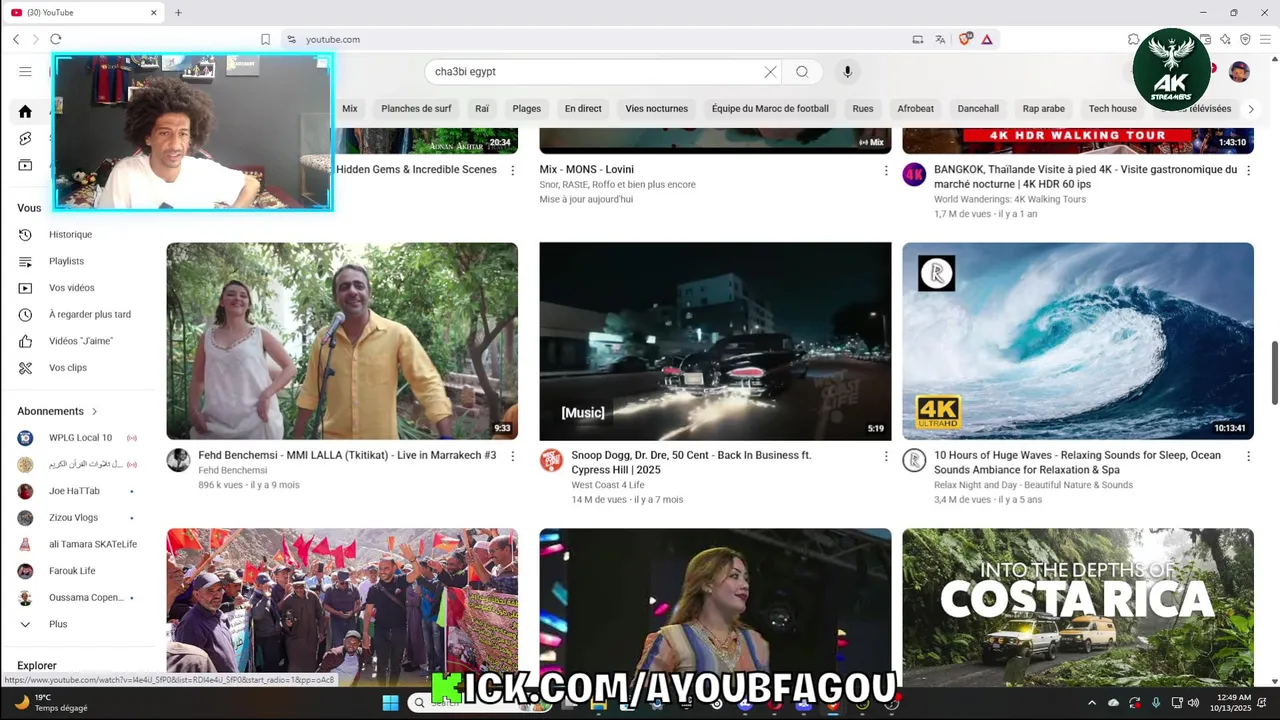Expand the Abonnements section chevron
Screen dimensions: 1280x720
95,411
